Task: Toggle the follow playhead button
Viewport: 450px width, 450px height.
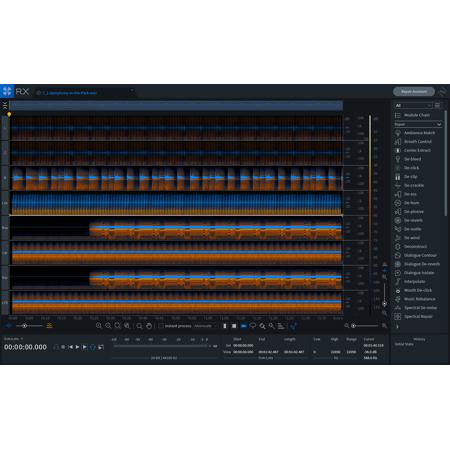Action: pyautogui.click(x=101, y=347)
